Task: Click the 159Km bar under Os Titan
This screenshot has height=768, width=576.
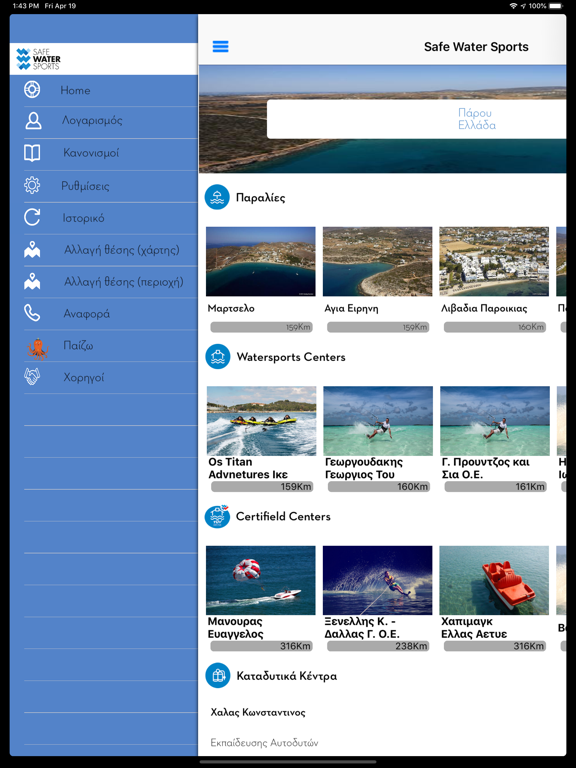Action: coord(262,486)
